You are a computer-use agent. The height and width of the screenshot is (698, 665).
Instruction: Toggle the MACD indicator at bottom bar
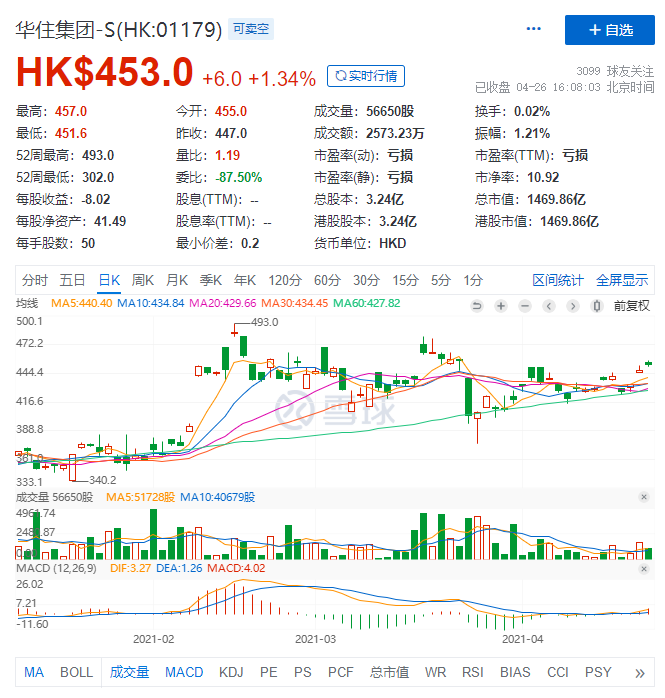[x=184, y=672]
